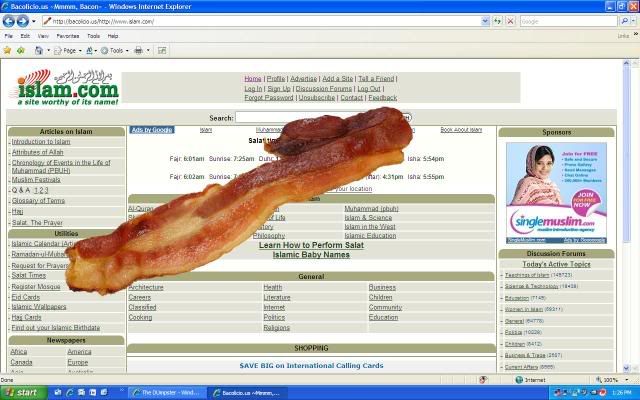Open Today's Active Topics link
Screen dimensions: 640x400
click(556, 264)
